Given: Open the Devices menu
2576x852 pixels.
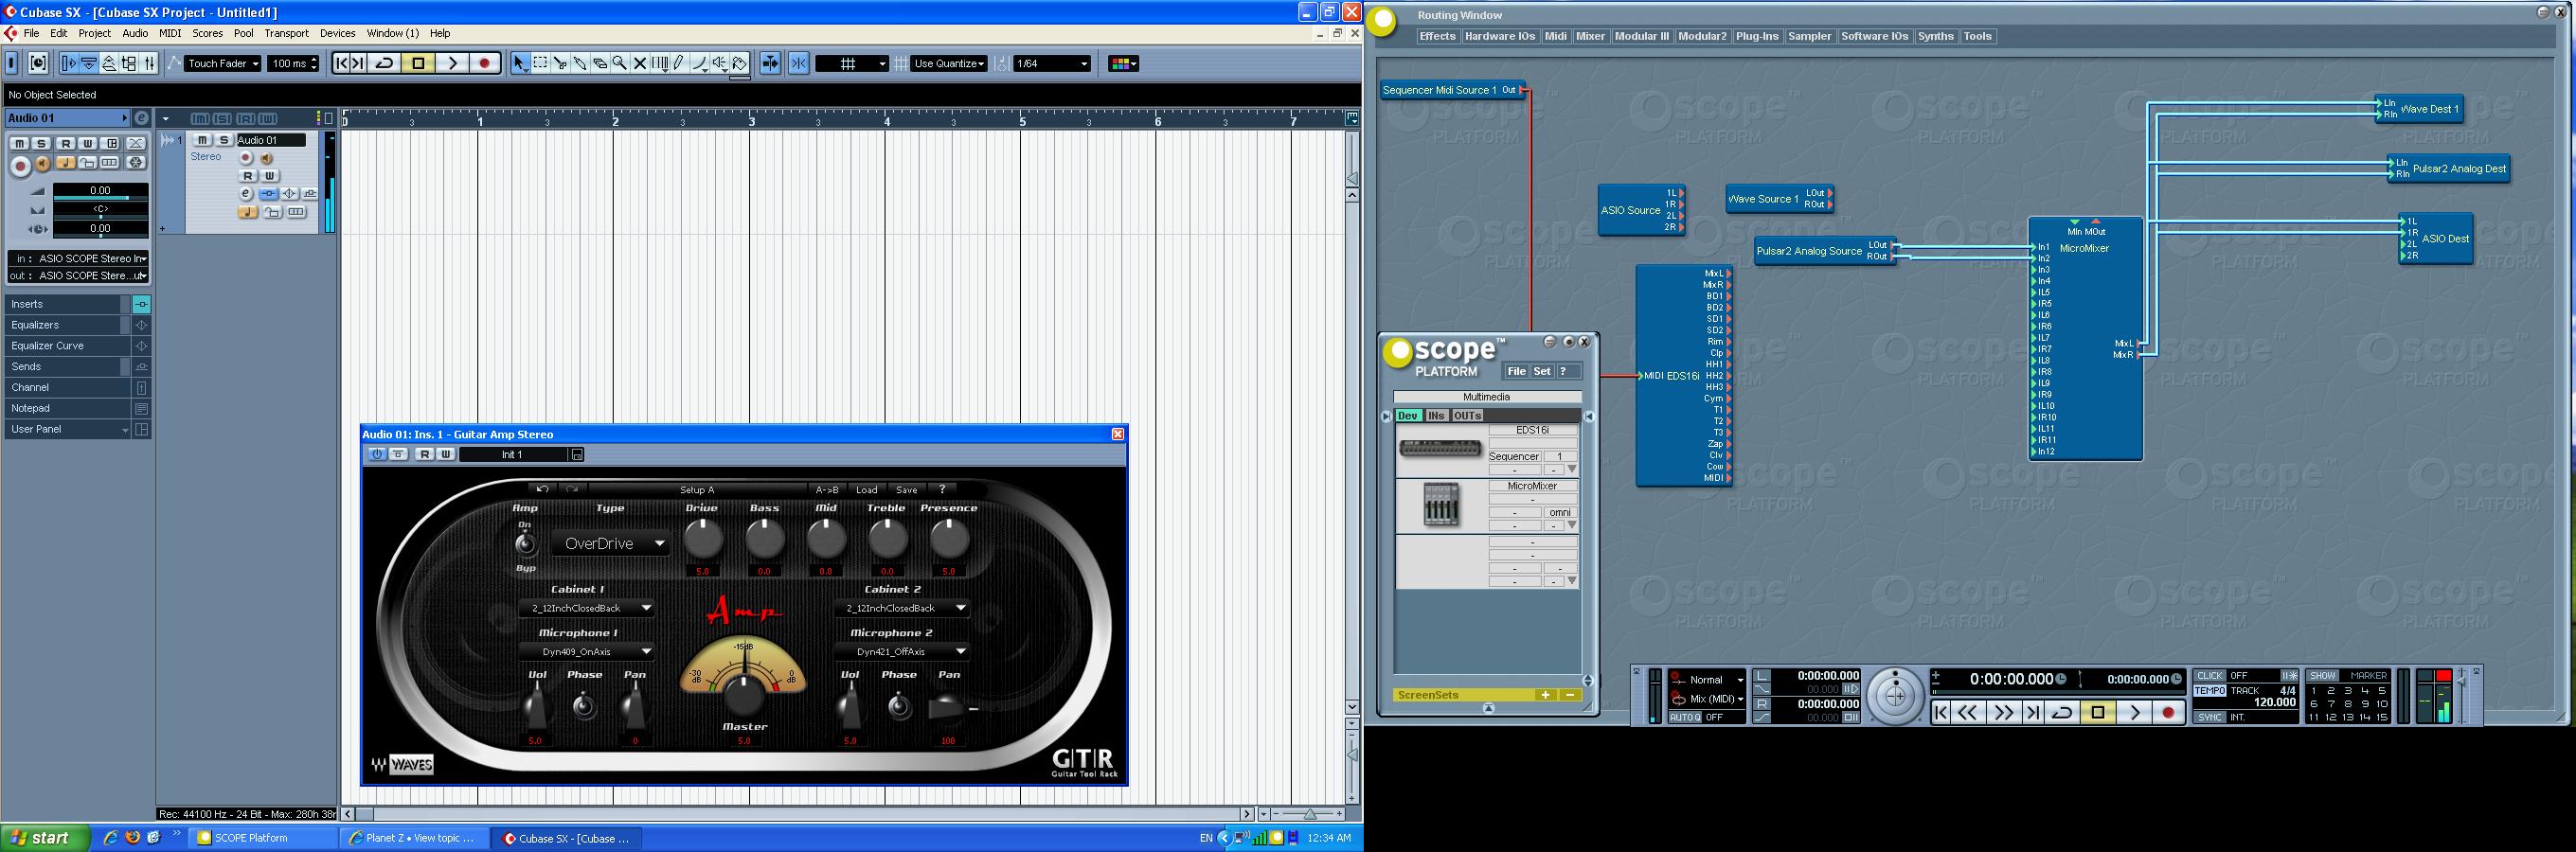Looking at the screenshot, I should [337, 33].
